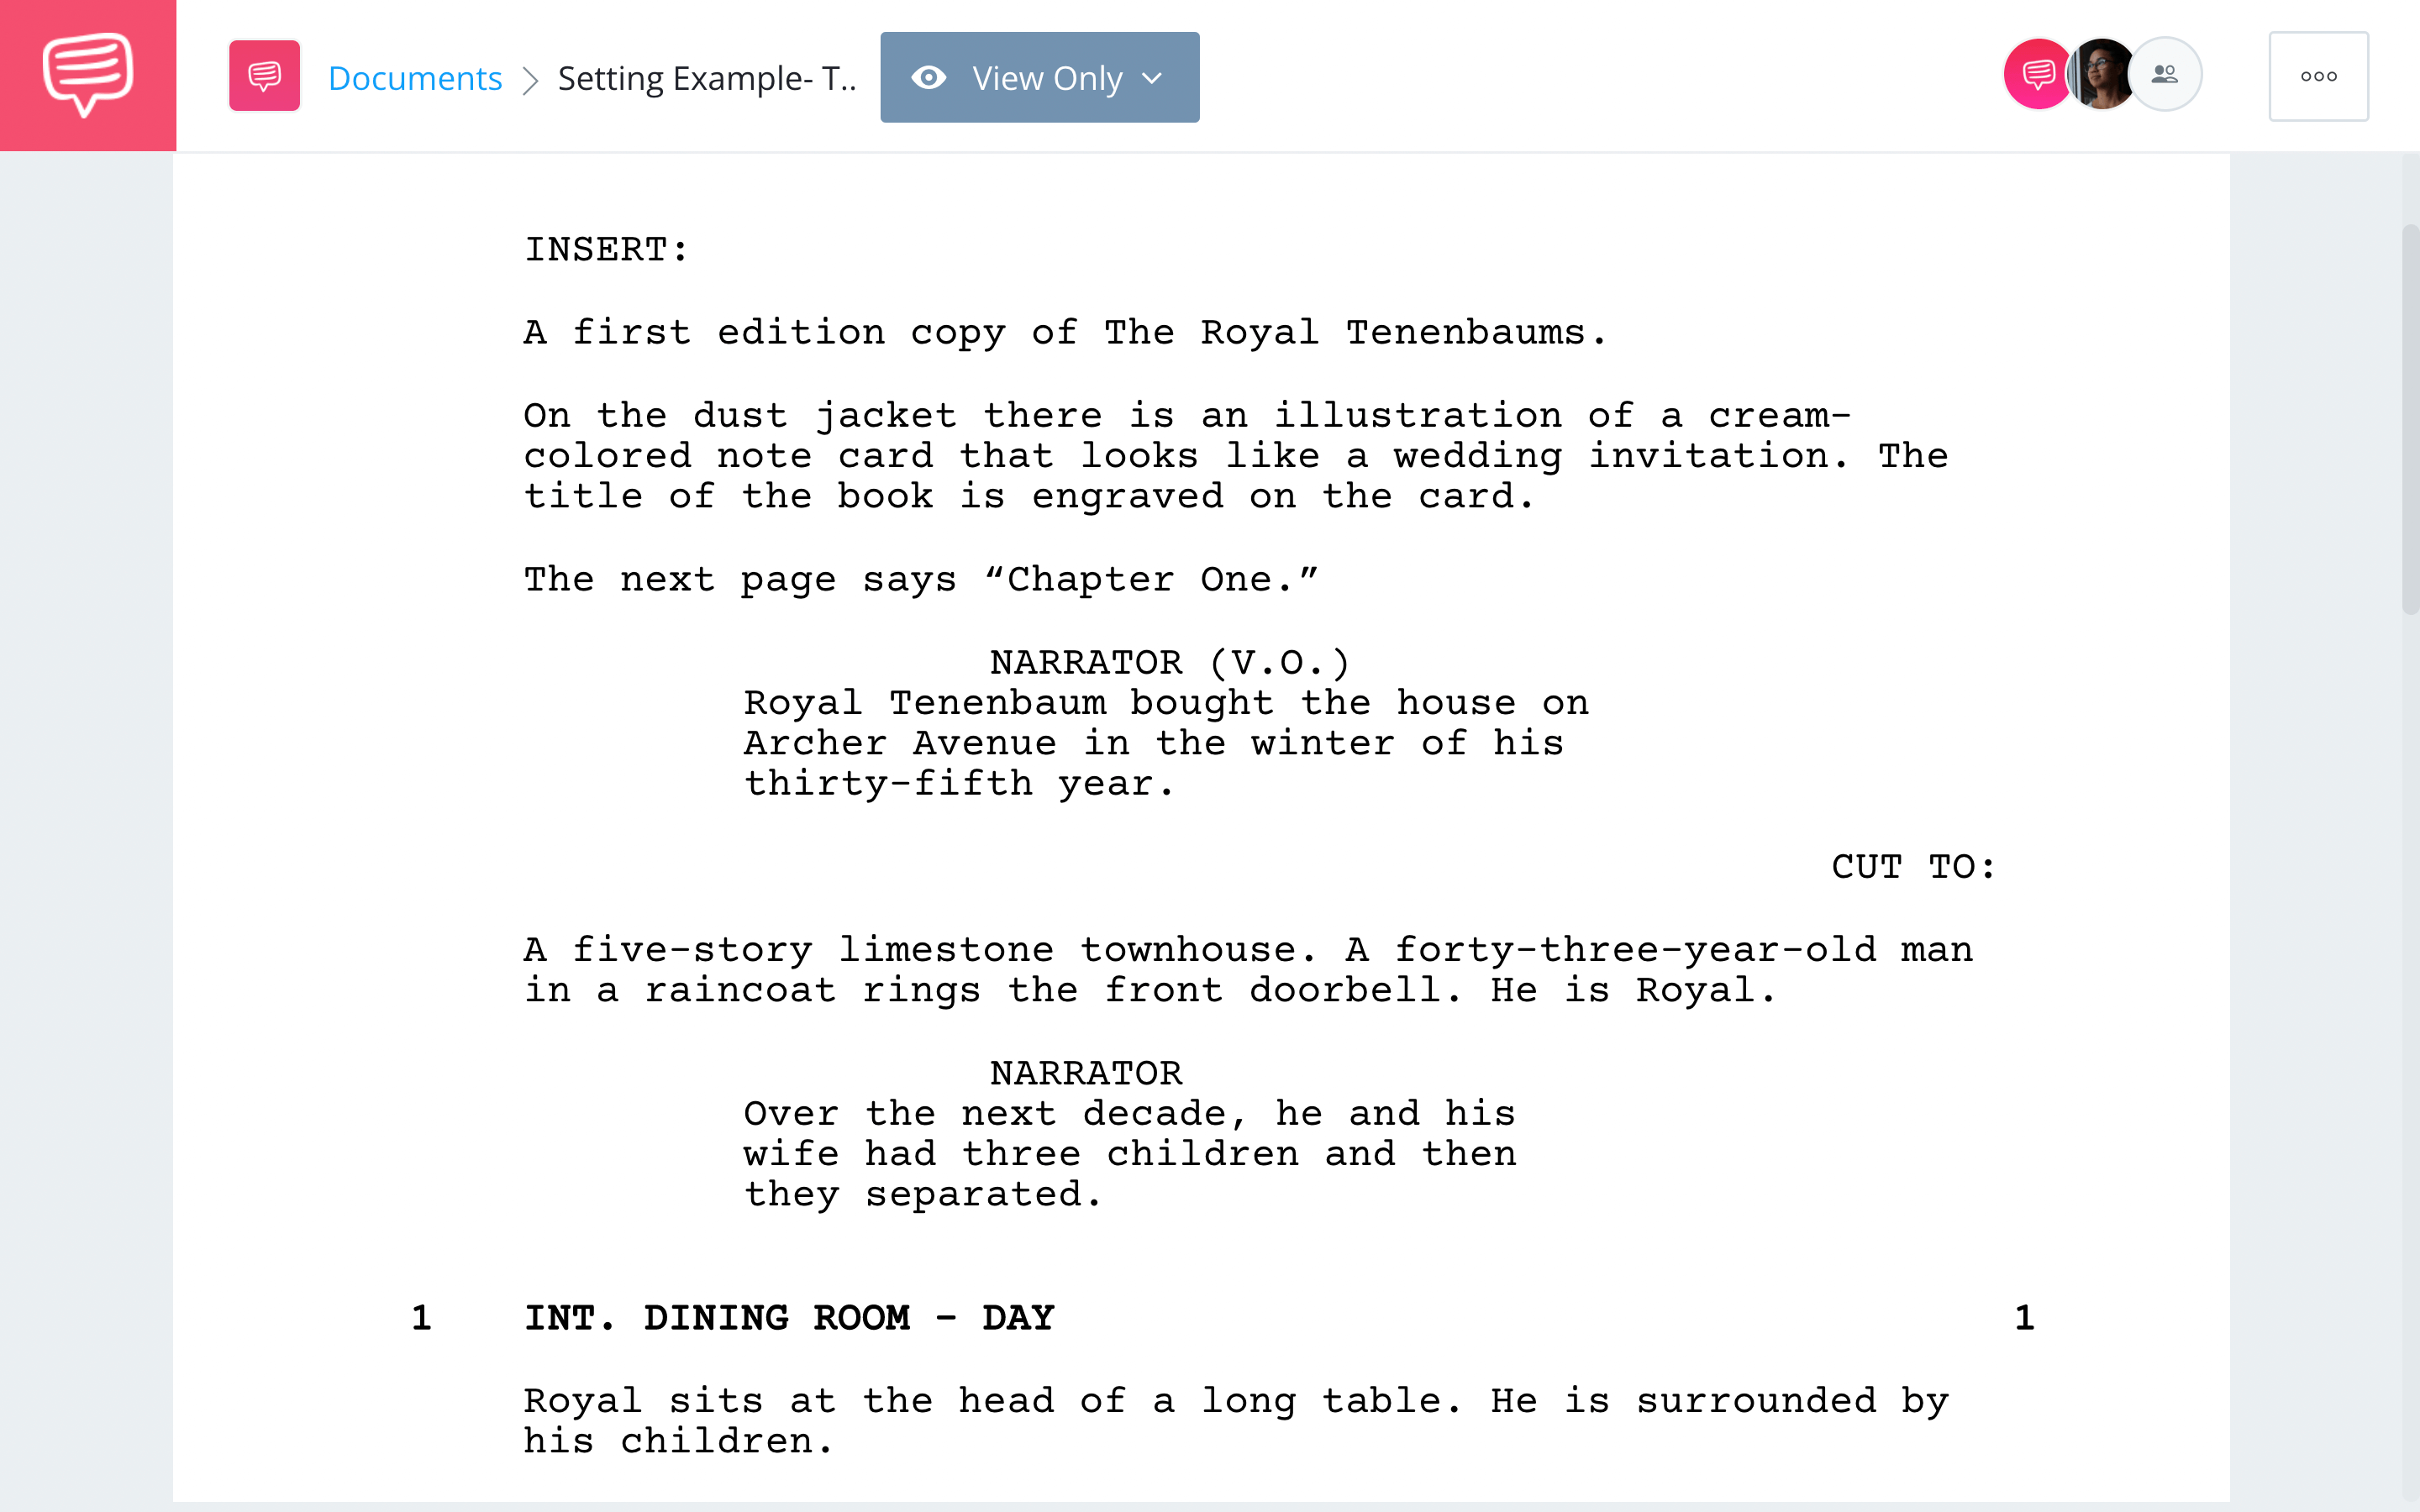This screenshot has width=2420, height=1512.
Task: Click the Setting Example- T... file name
Action: pos(704,75)
